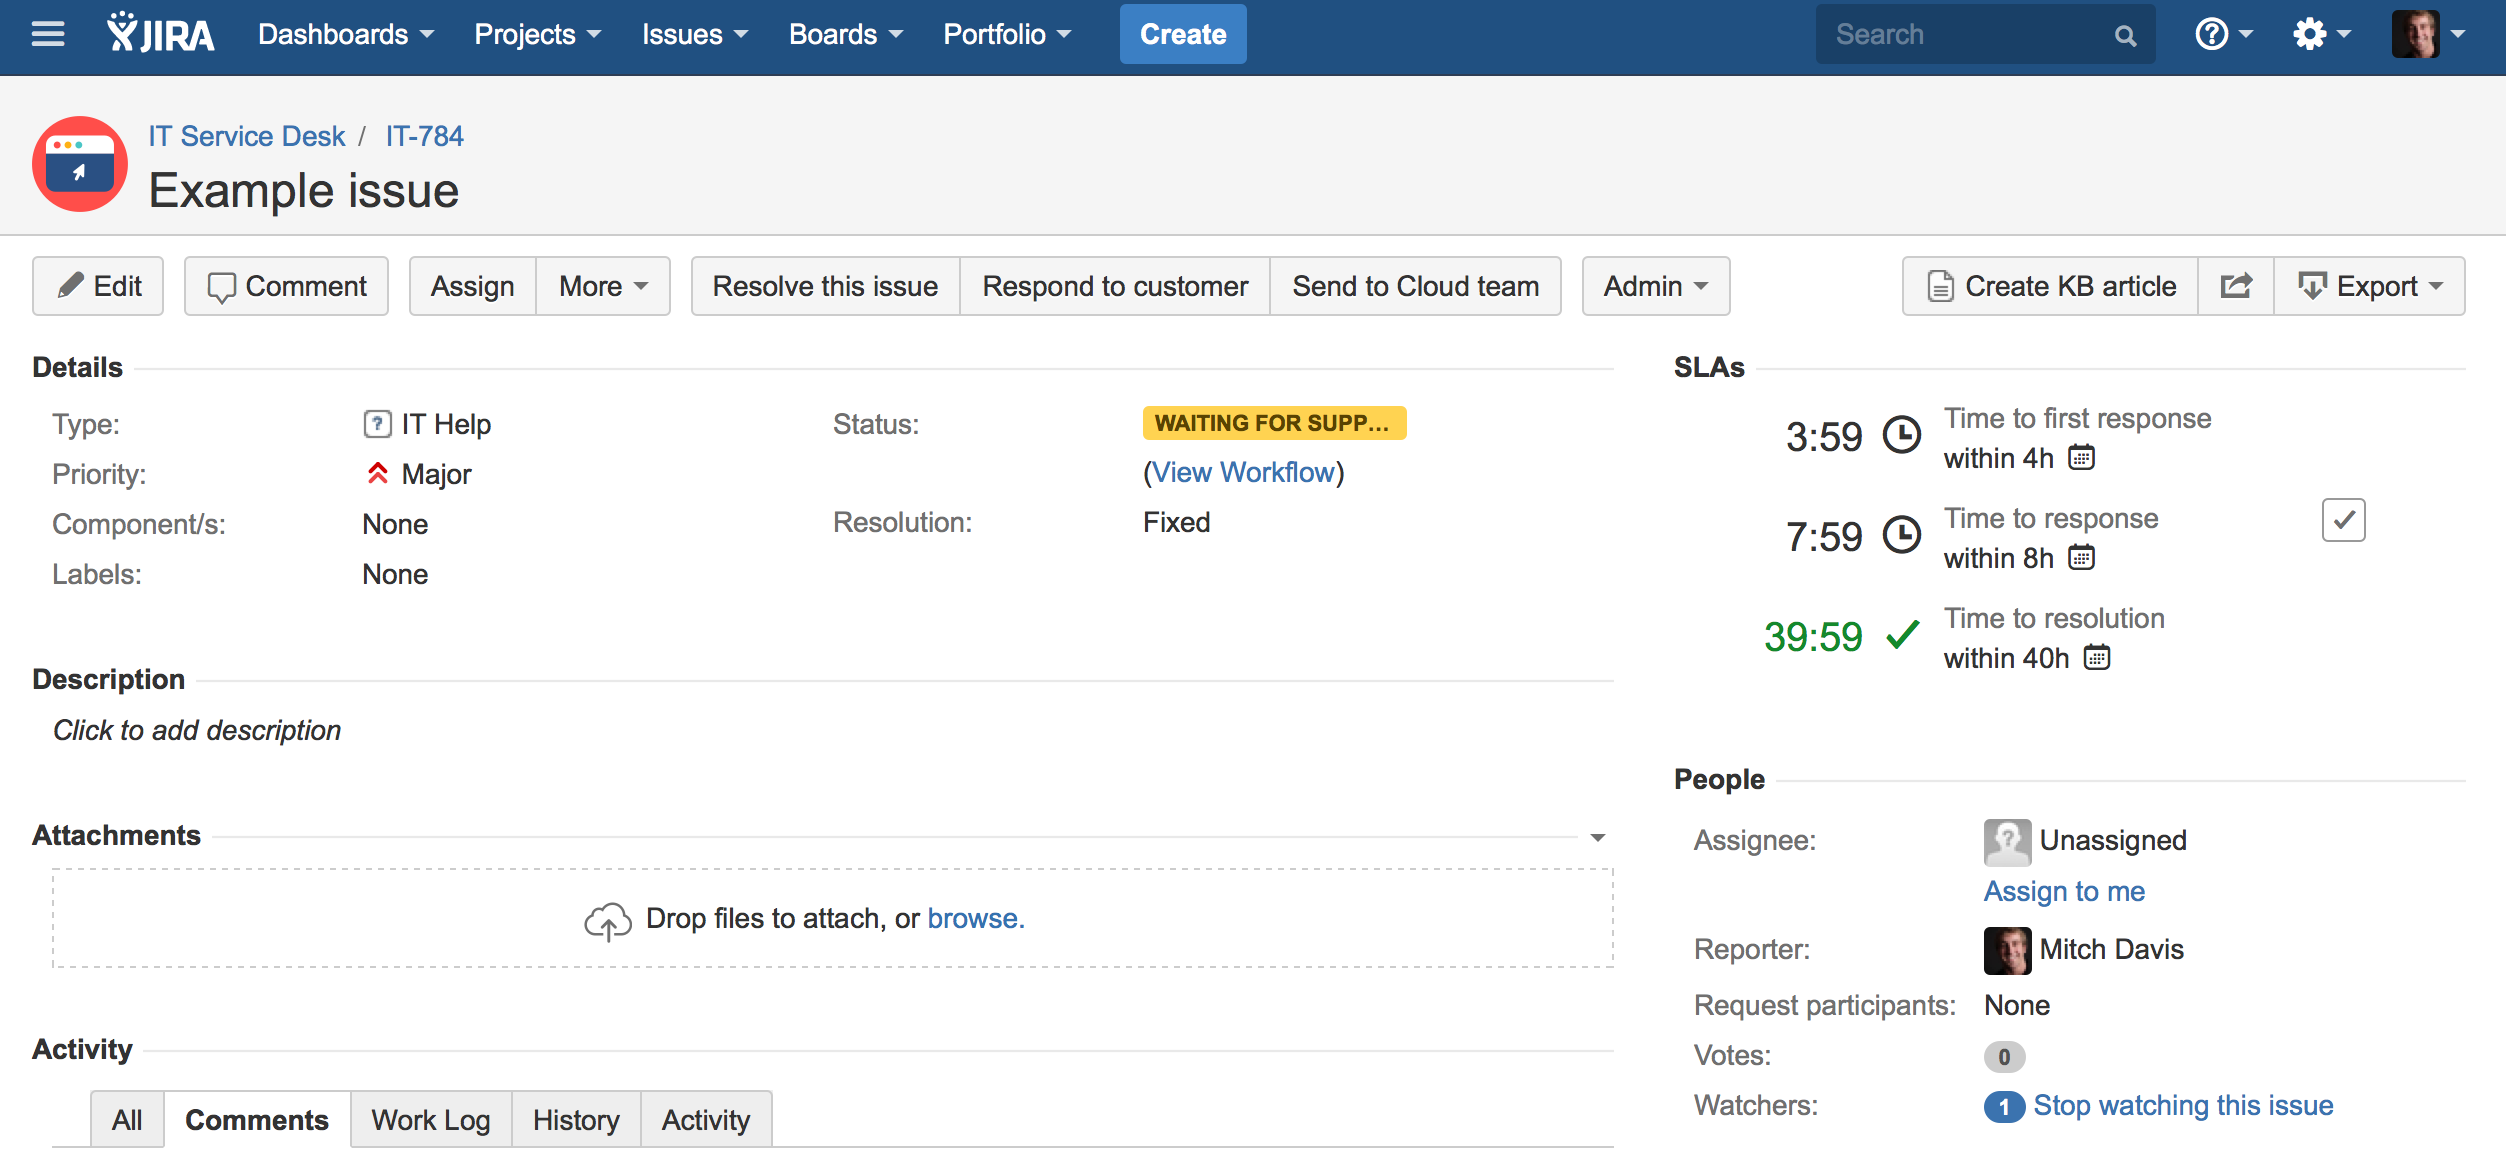Viewport: 2506px width, 1176px height.
Task: Click the Create button
Action: point(1183,34)
